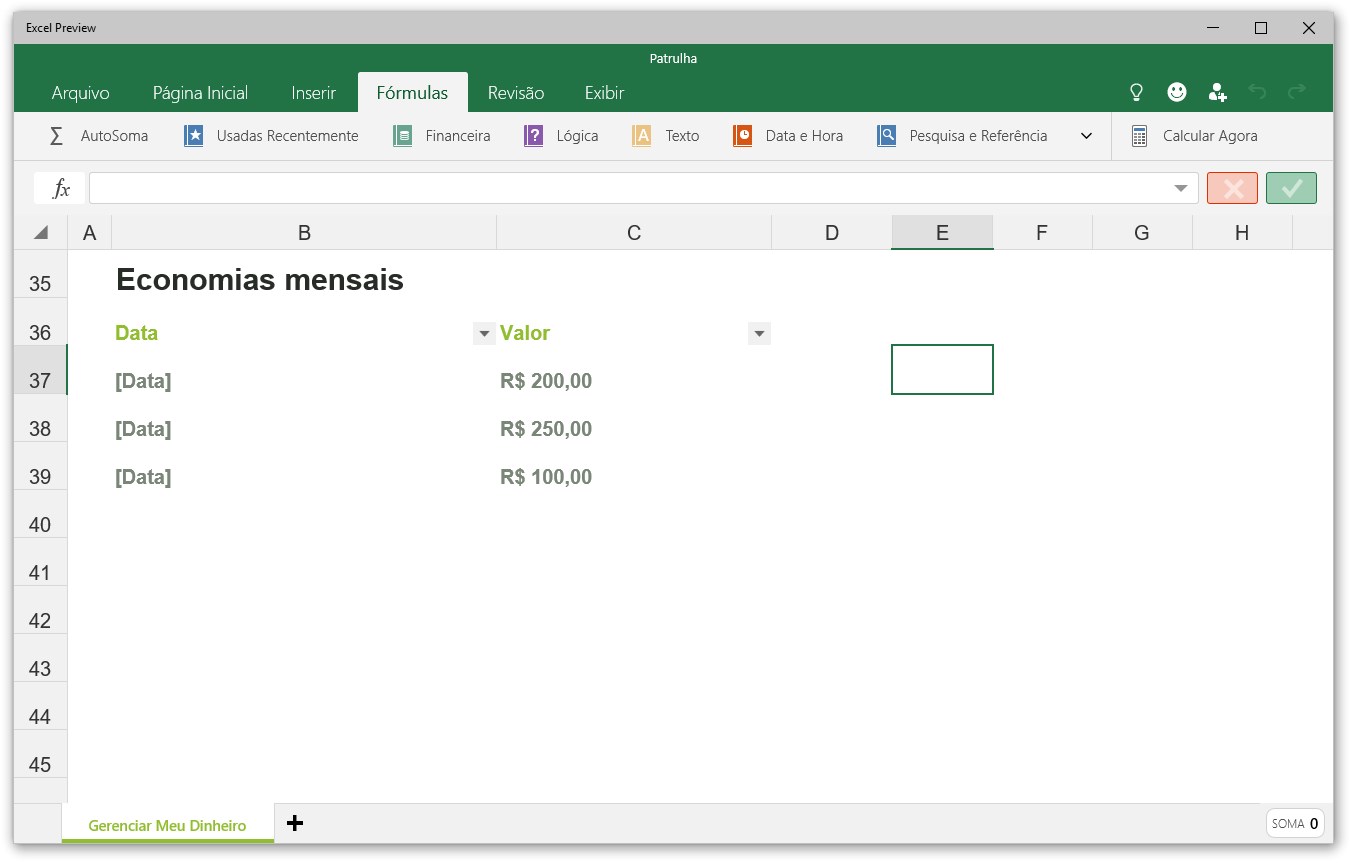Open the Valor column filter dropdown
Viewport: 1351px width, 863px height.
pos(759,333)
